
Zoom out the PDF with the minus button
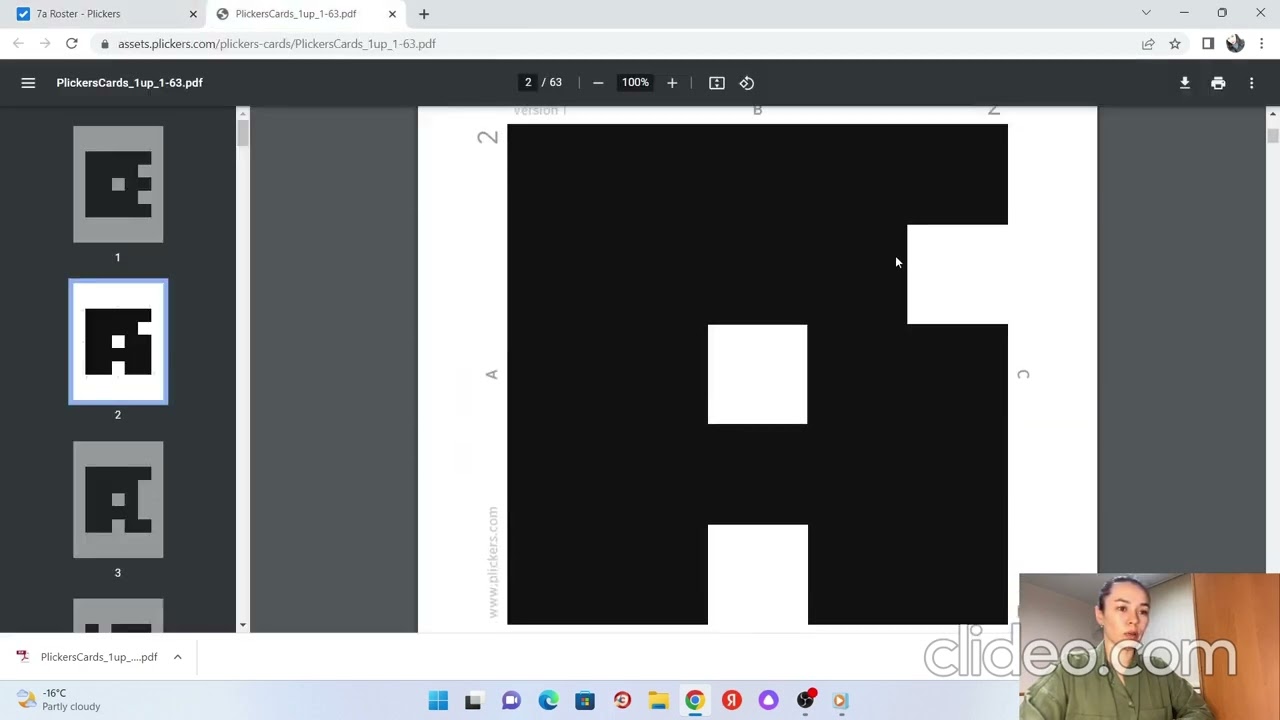click(598, 83)
